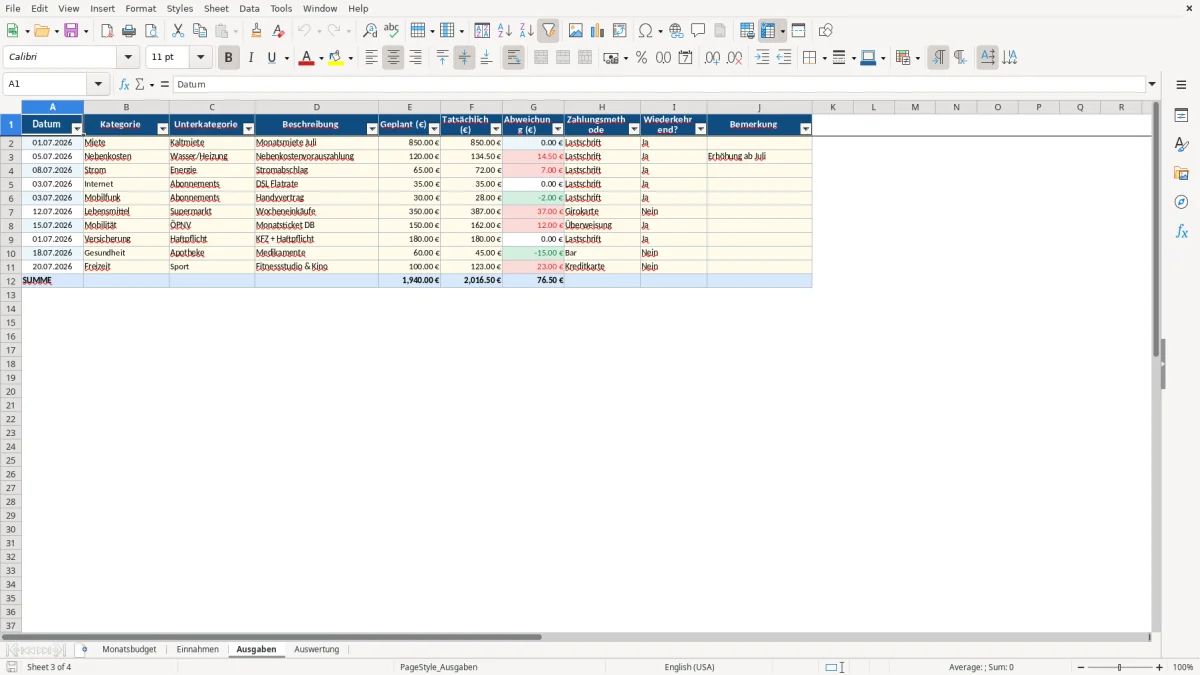Open font size dropdown showing 11 pt

coord(200,58)
